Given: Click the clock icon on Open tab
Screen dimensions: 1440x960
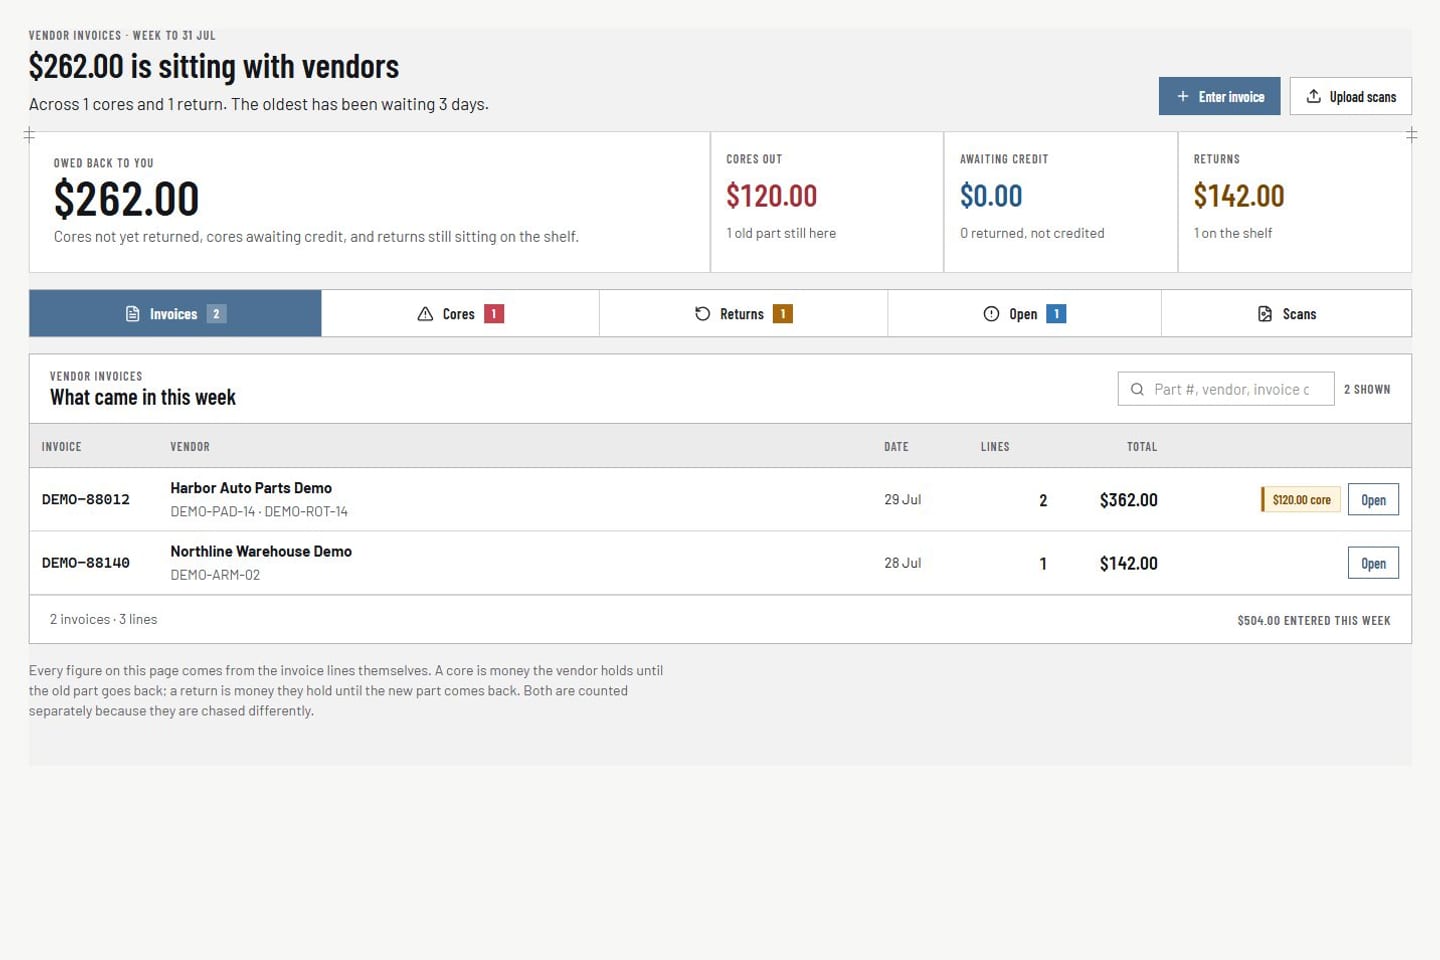Looking at the screenshot, I should coord(991,314).
